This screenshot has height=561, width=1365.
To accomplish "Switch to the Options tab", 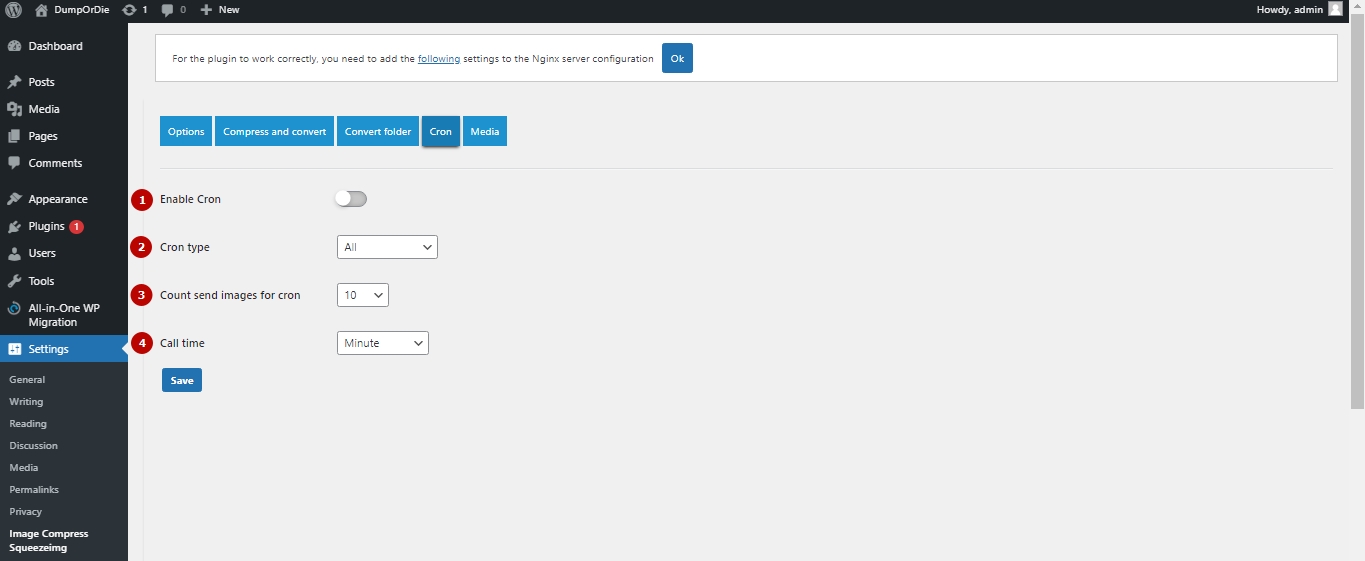I will 186,131.
